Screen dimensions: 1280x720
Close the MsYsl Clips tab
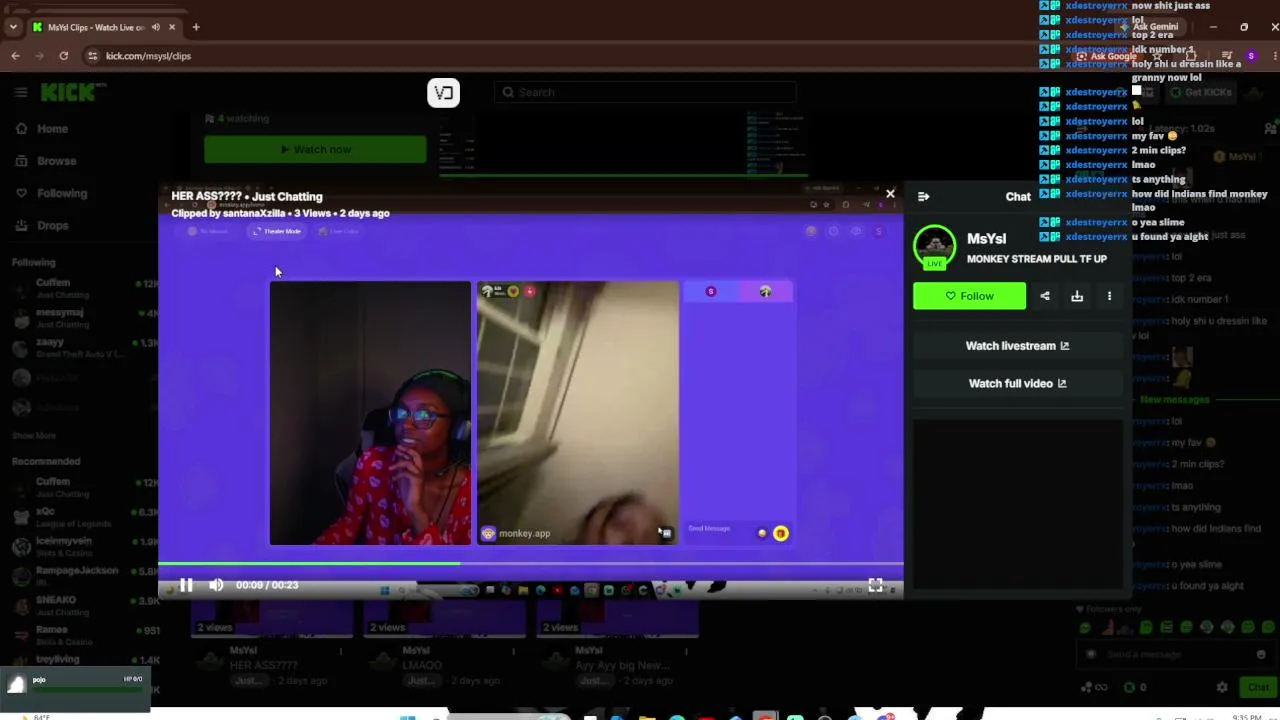coord(172,27)
